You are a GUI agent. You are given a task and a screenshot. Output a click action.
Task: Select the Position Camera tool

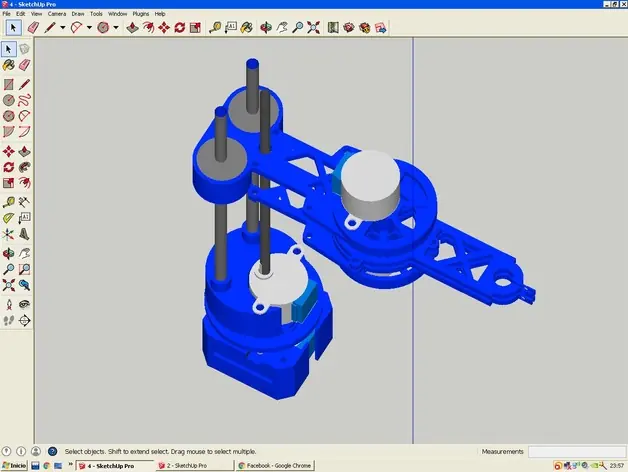pyautogui.click(x=8, y=305)
